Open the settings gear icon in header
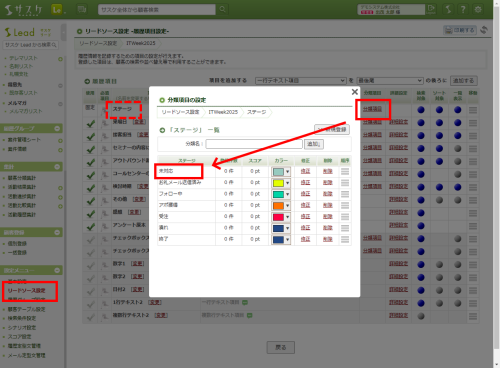The image size is (500, 368). point(478,9)
